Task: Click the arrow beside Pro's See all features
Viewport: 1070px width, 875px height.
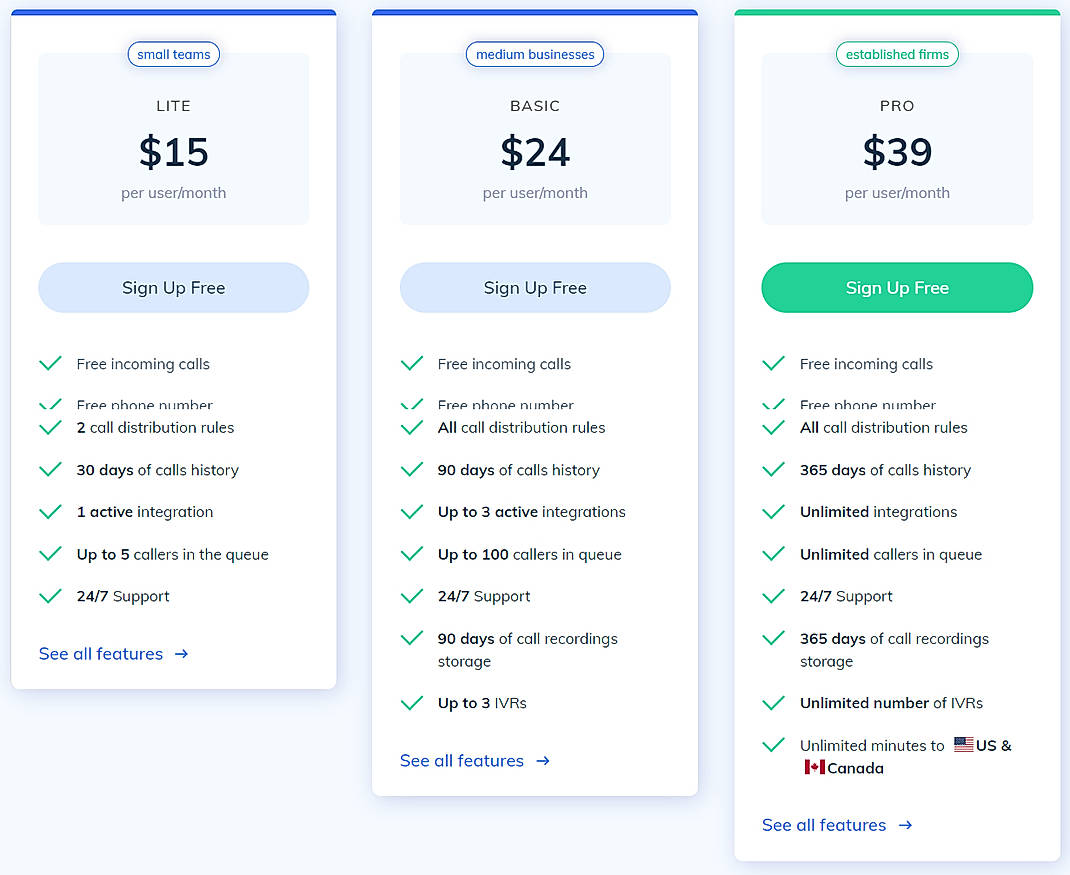Action: (905, 825)
